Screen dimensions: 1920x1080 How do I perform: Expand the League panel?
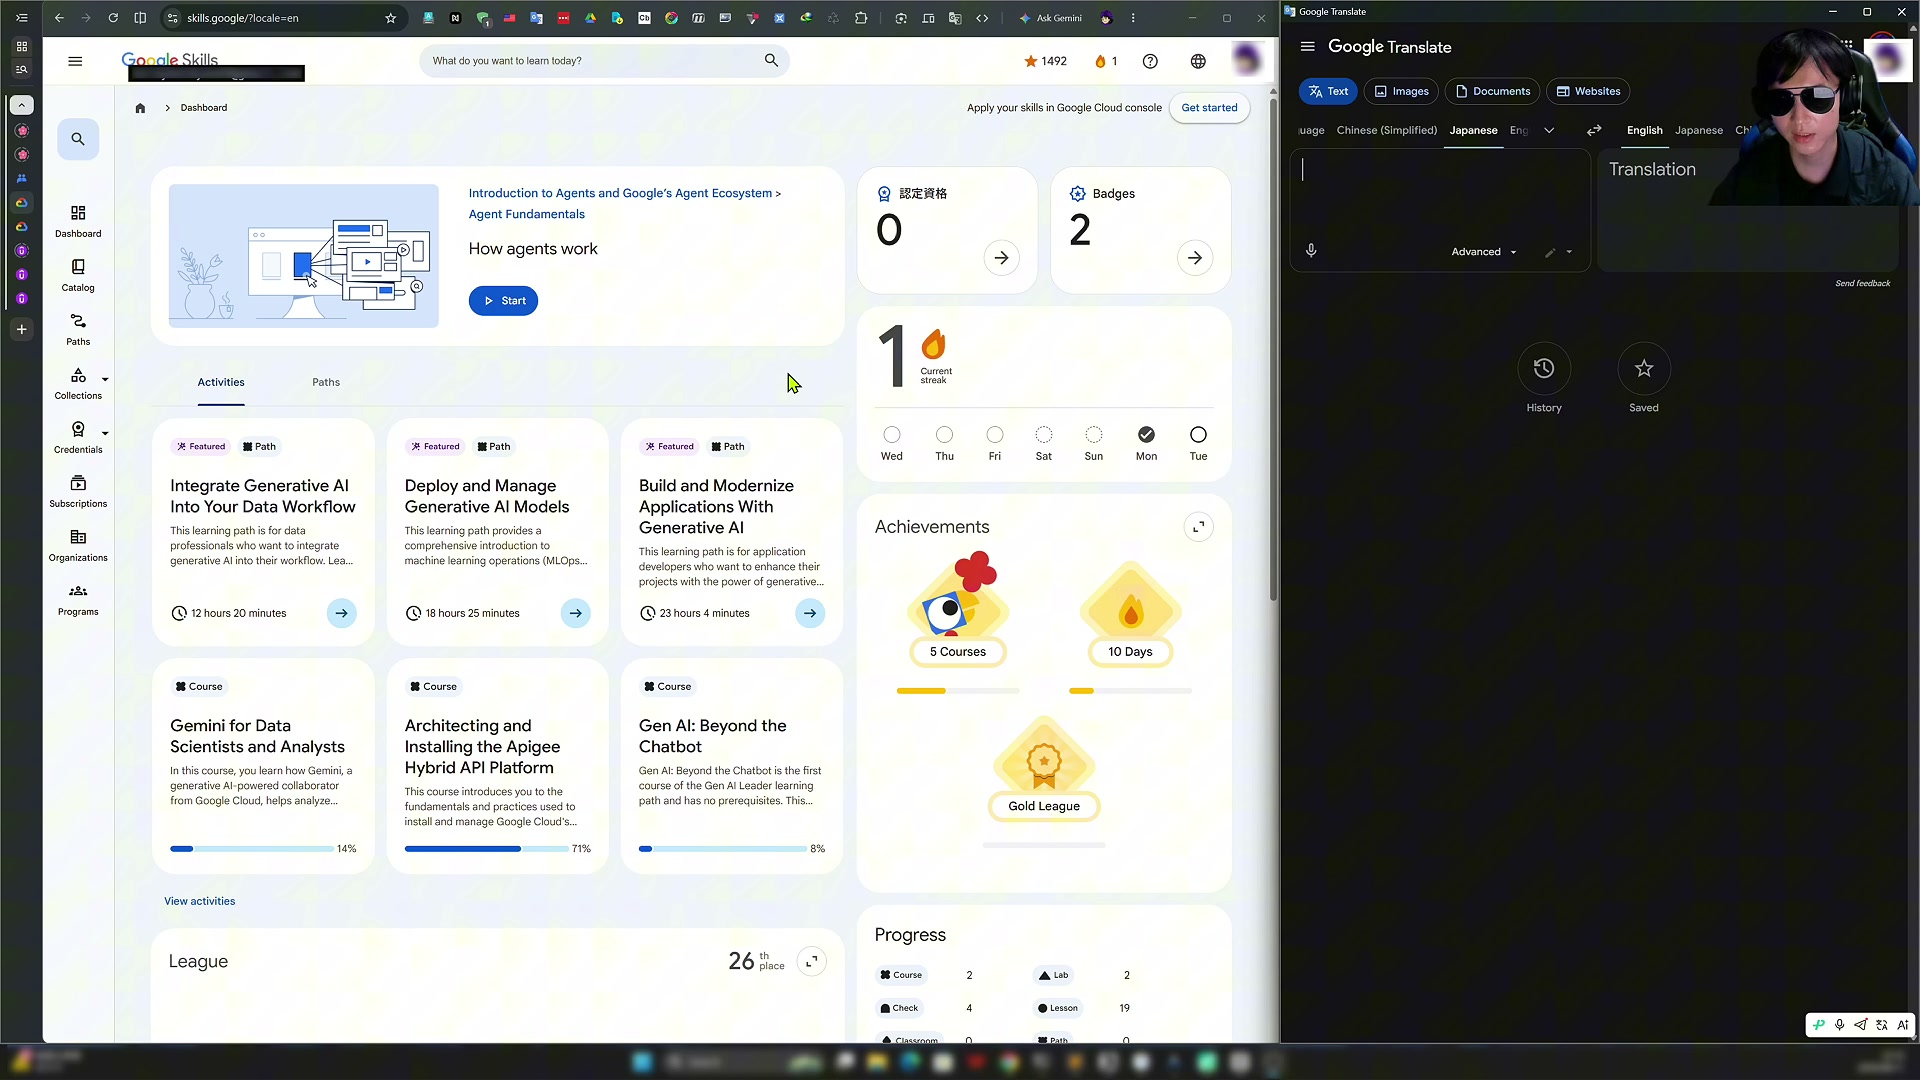[812, 961]
